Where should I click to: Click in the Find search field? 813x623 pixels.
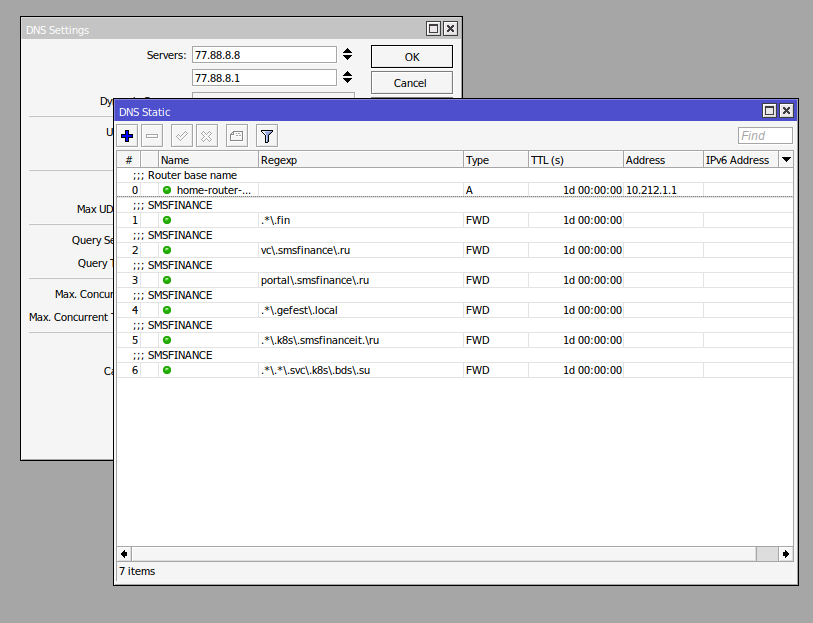765,136
